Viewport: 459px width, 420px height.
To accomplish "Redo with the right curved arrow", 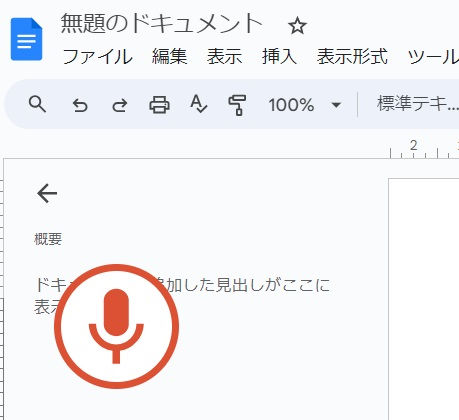I will coord(119,105).
